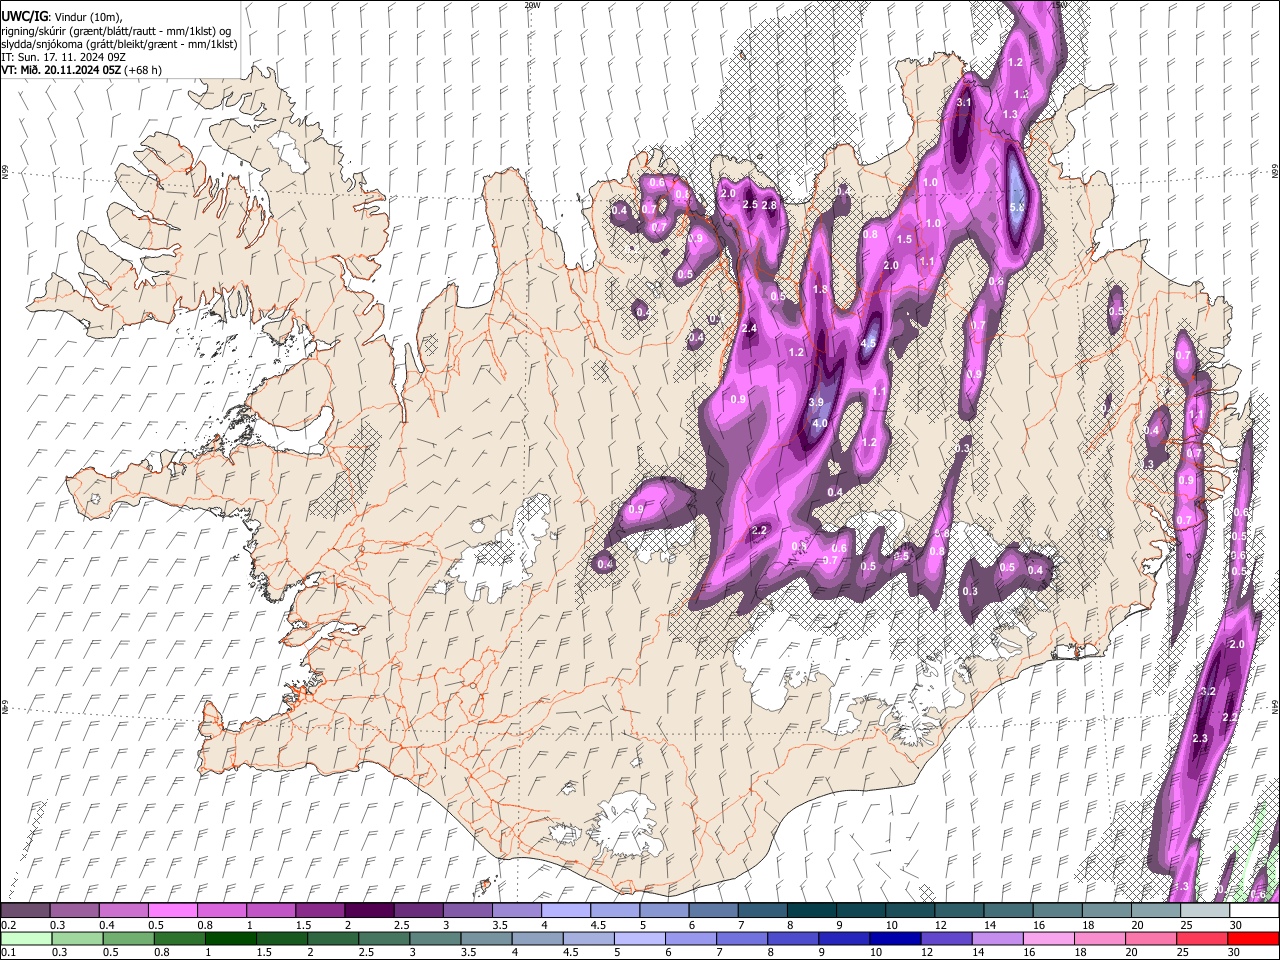Select the '3.1' value near the north coast
This screenshot has width=1280, height=960.
[964, 103]
